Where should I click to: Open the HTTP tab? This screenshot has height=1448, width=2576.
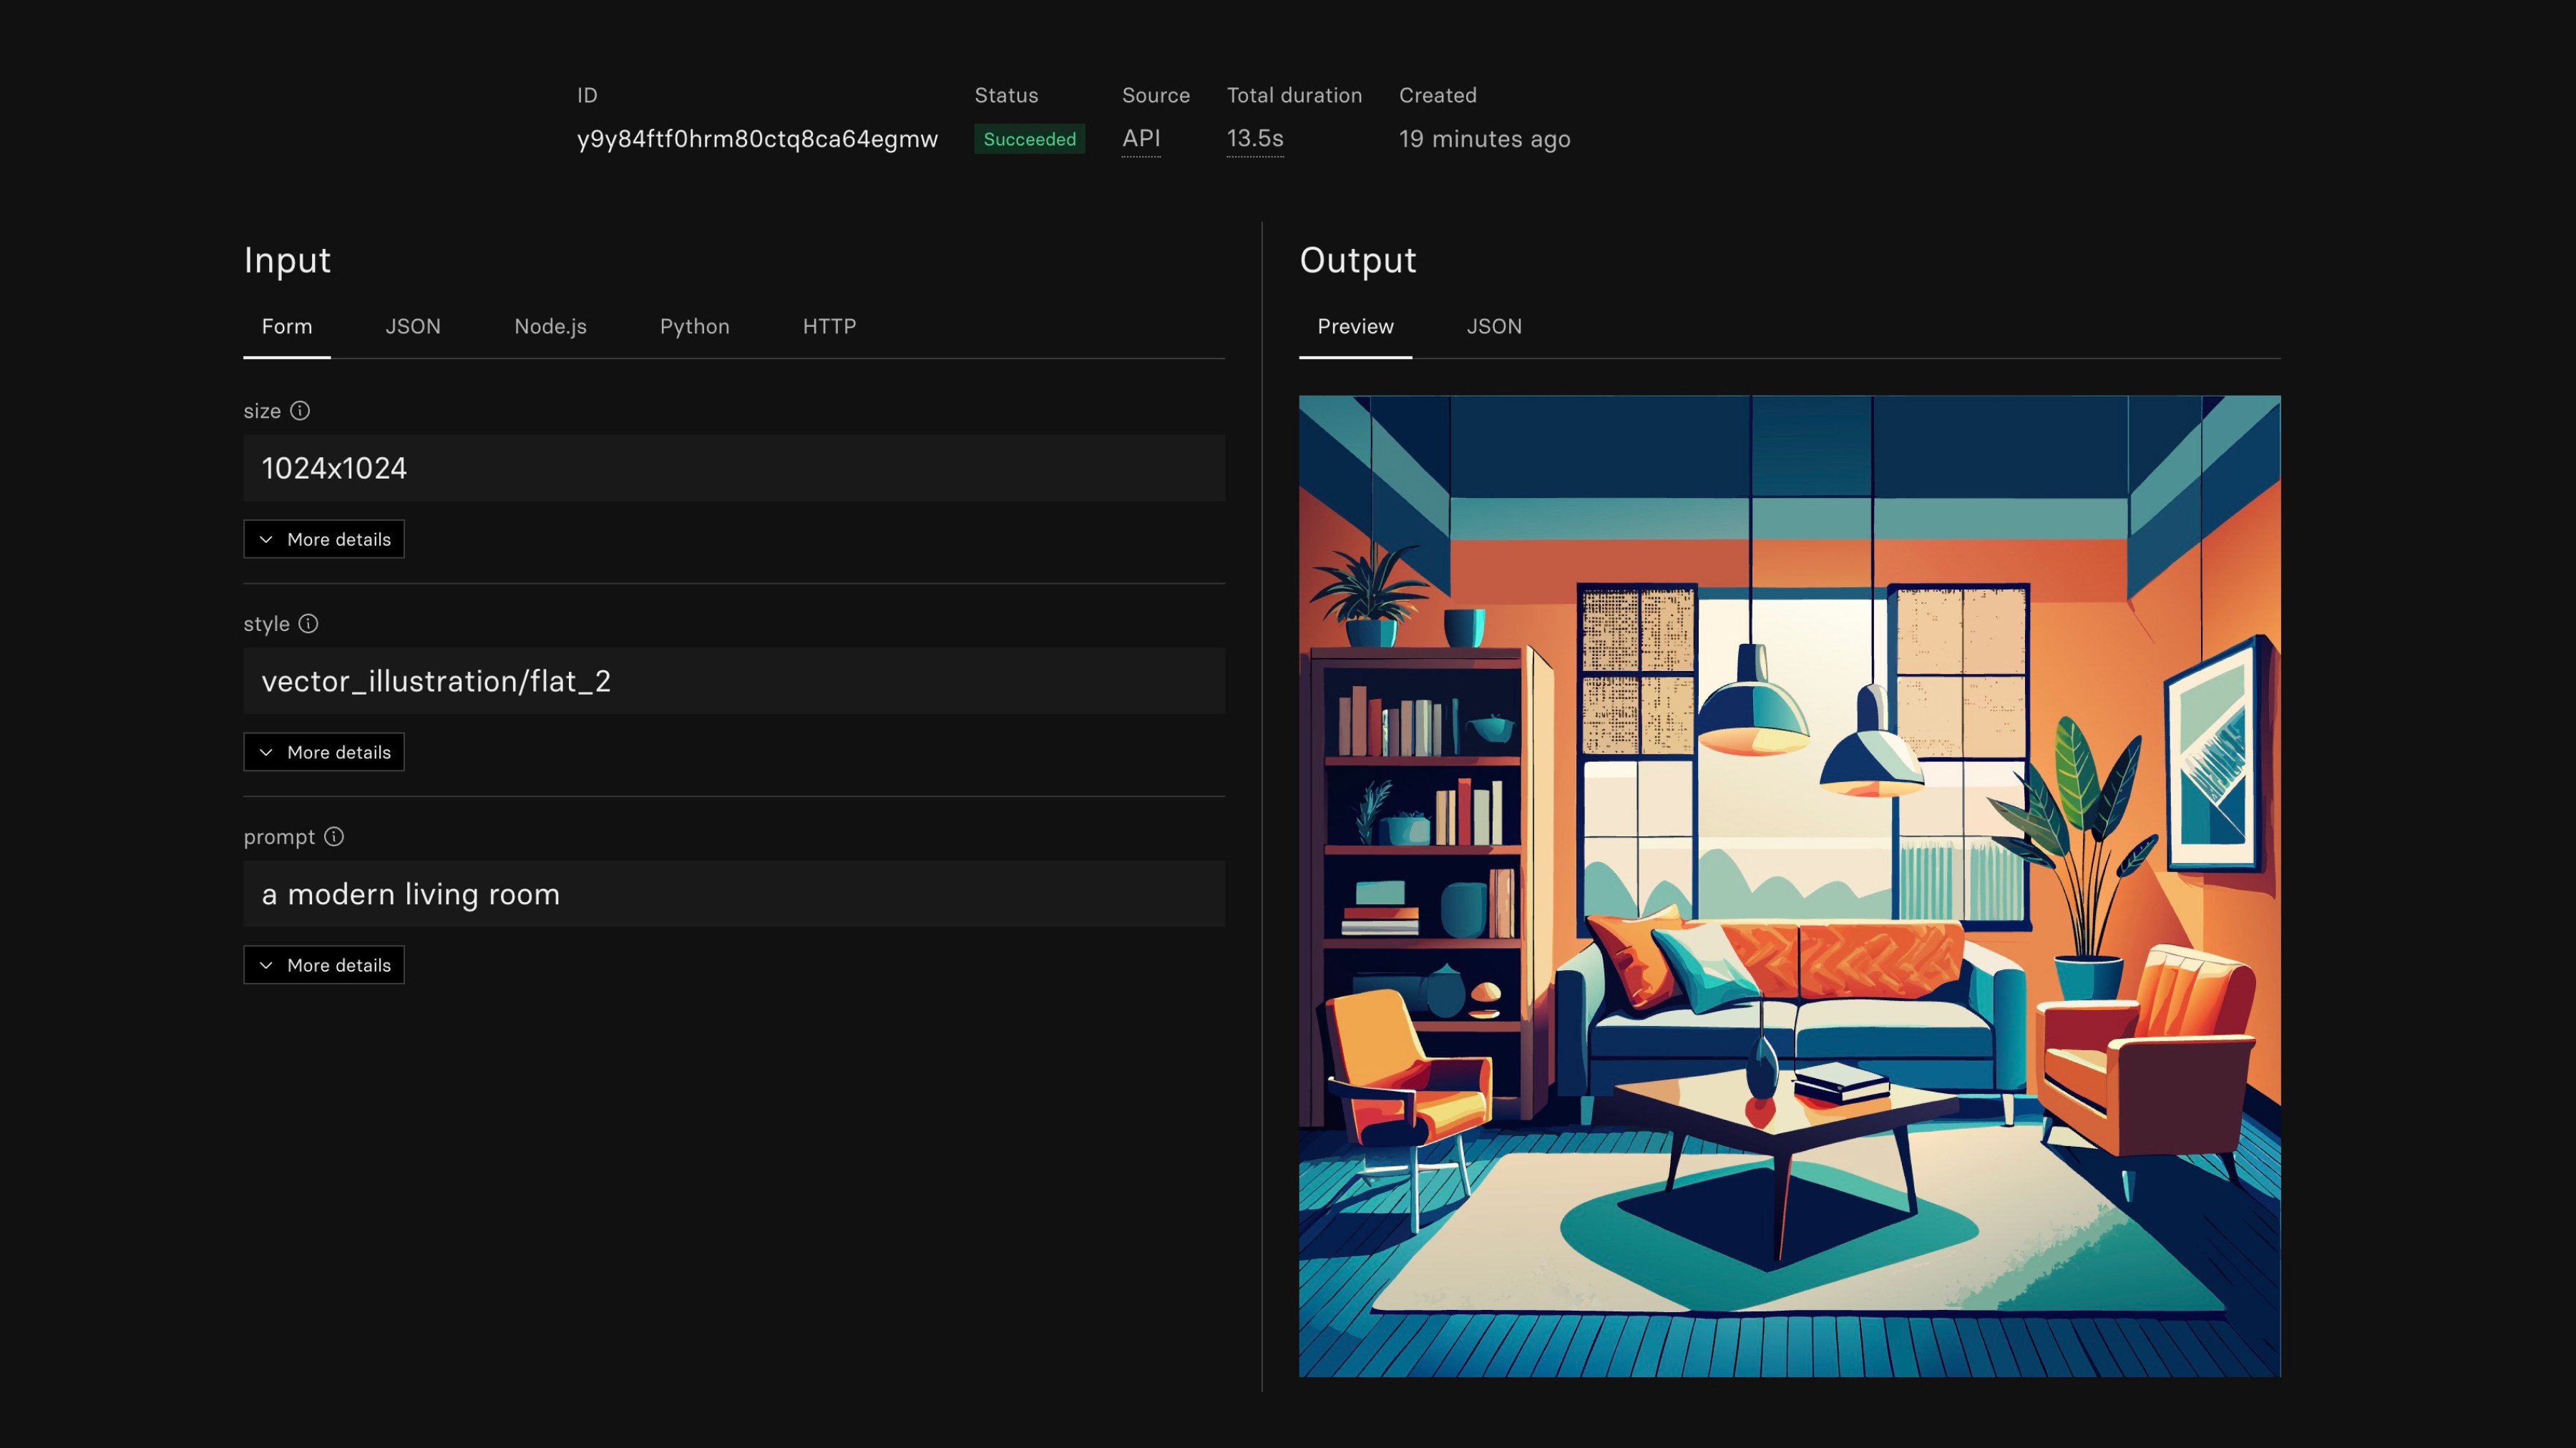point(829,327)
